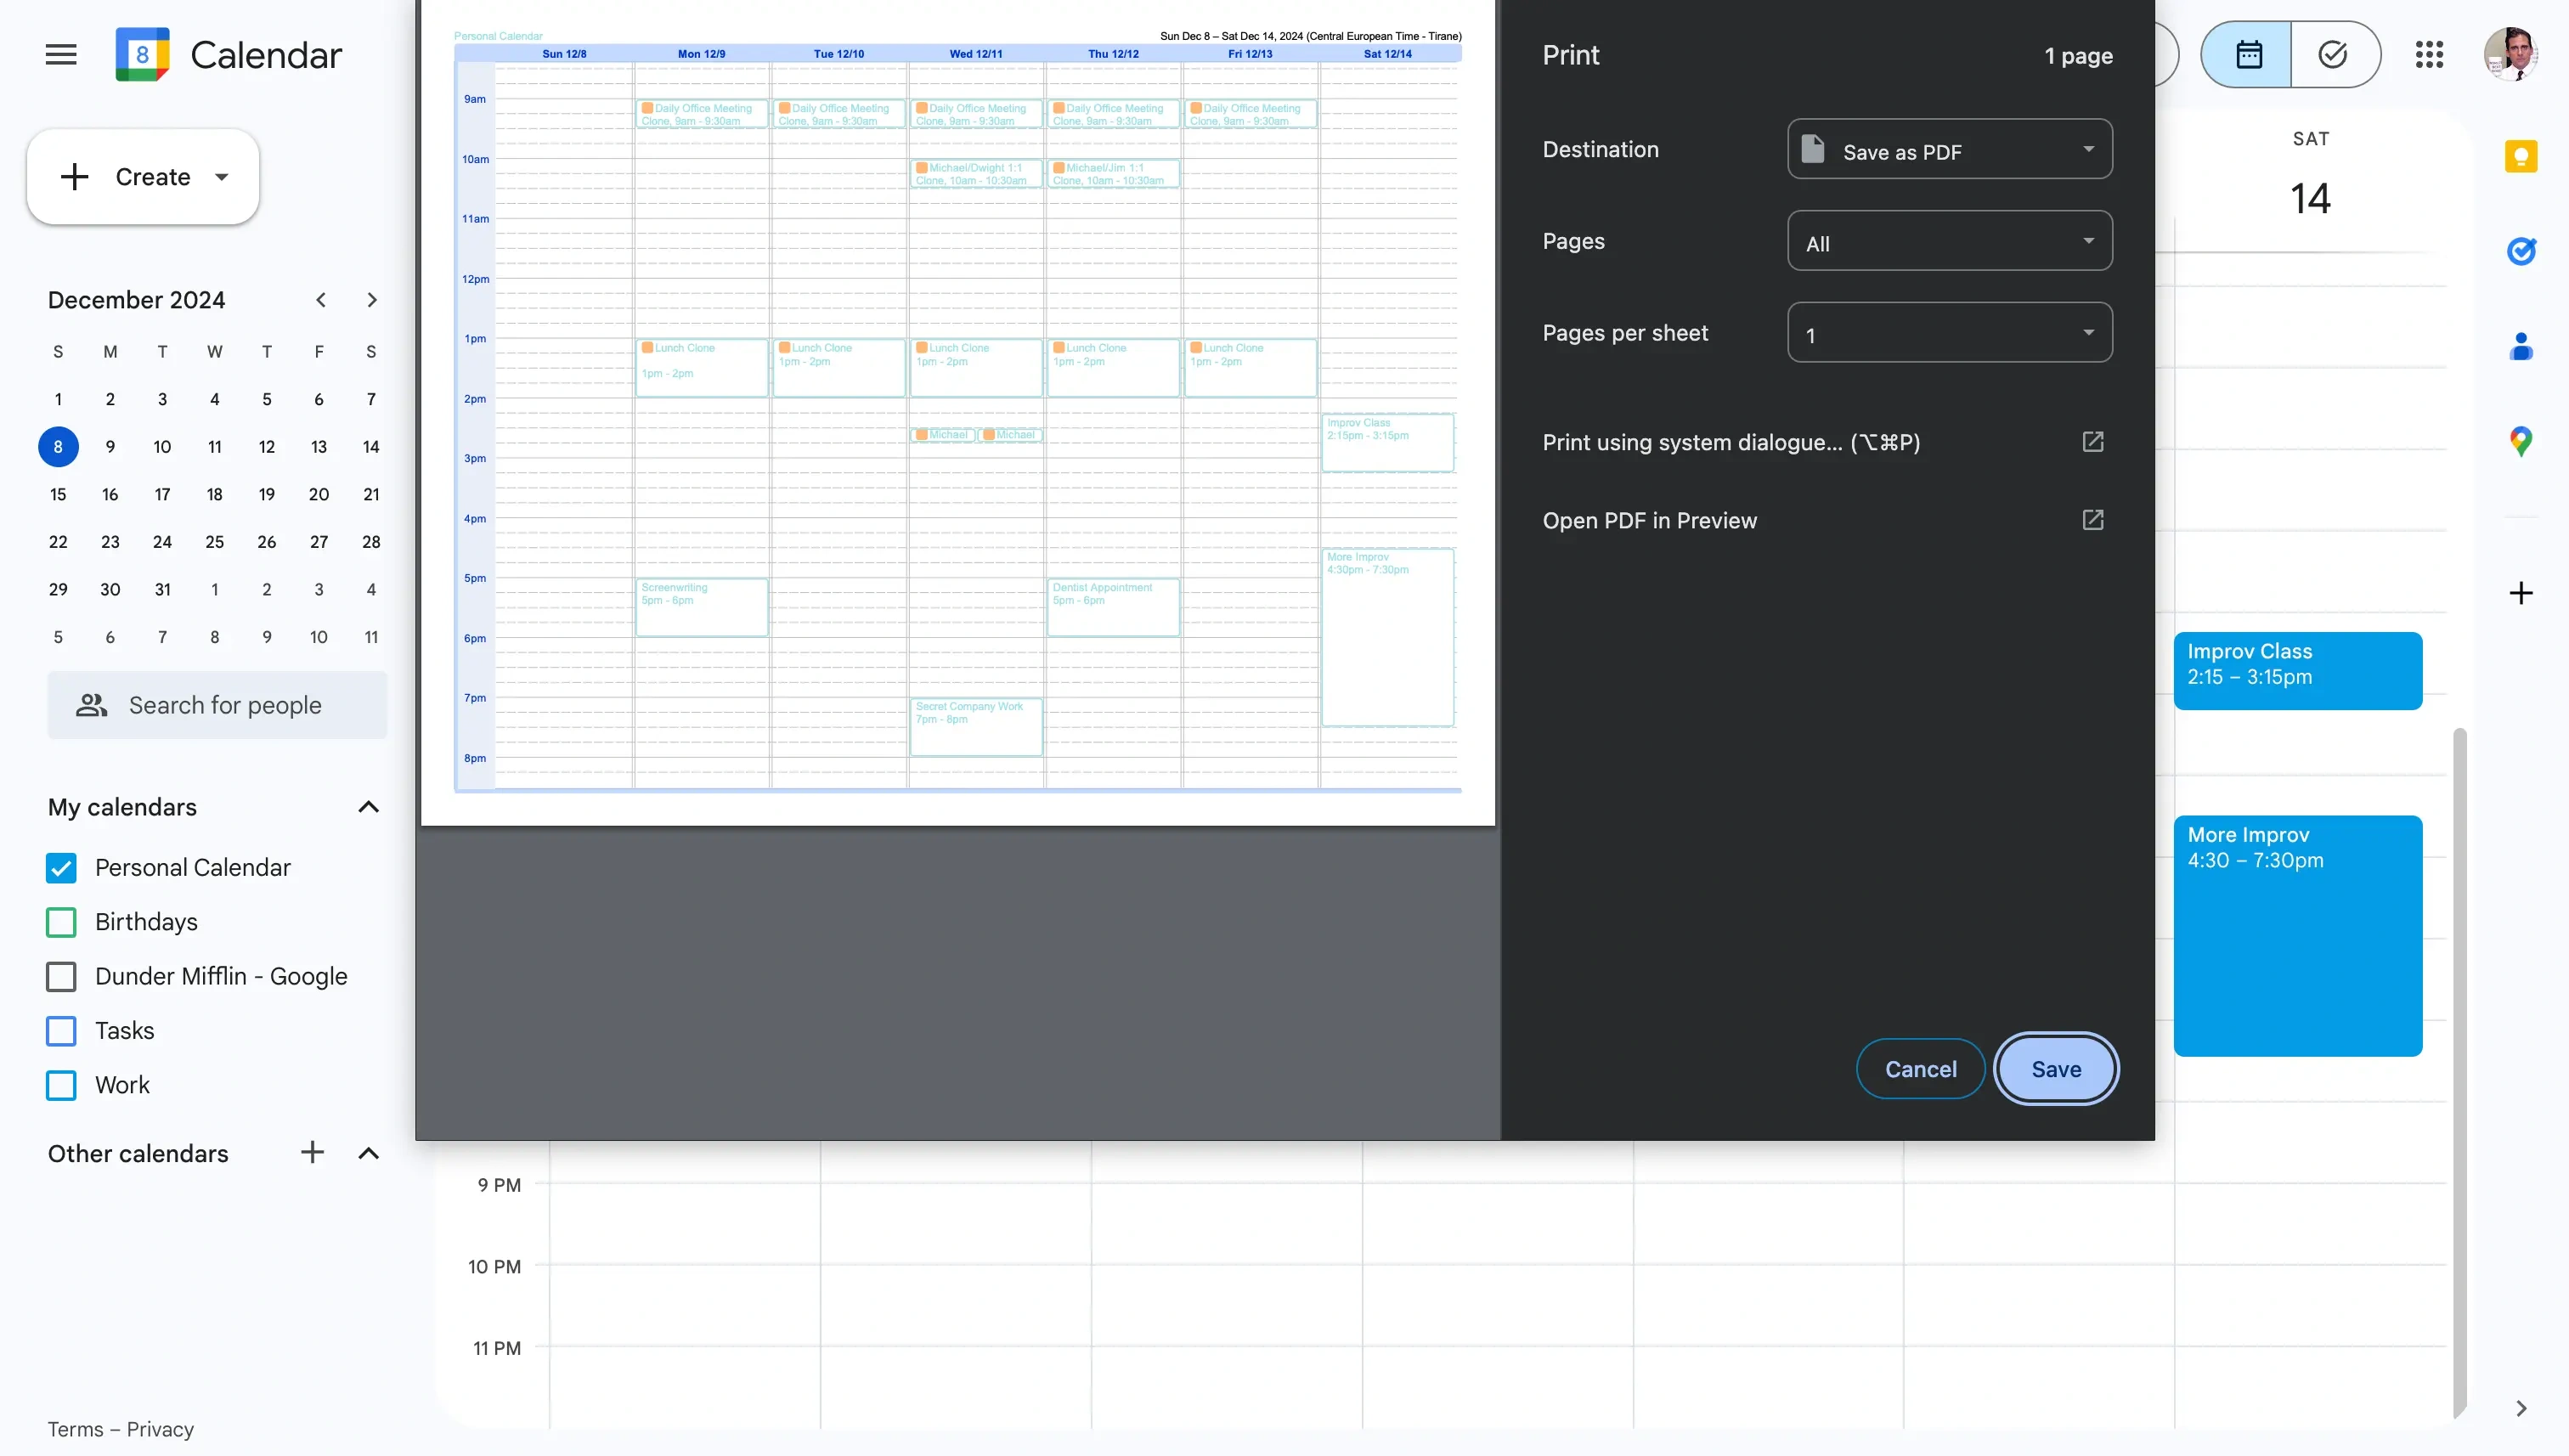Open the Contacts side panel icon
Viewport: 2569px width, 1456px height.
tap(2520, 347)
